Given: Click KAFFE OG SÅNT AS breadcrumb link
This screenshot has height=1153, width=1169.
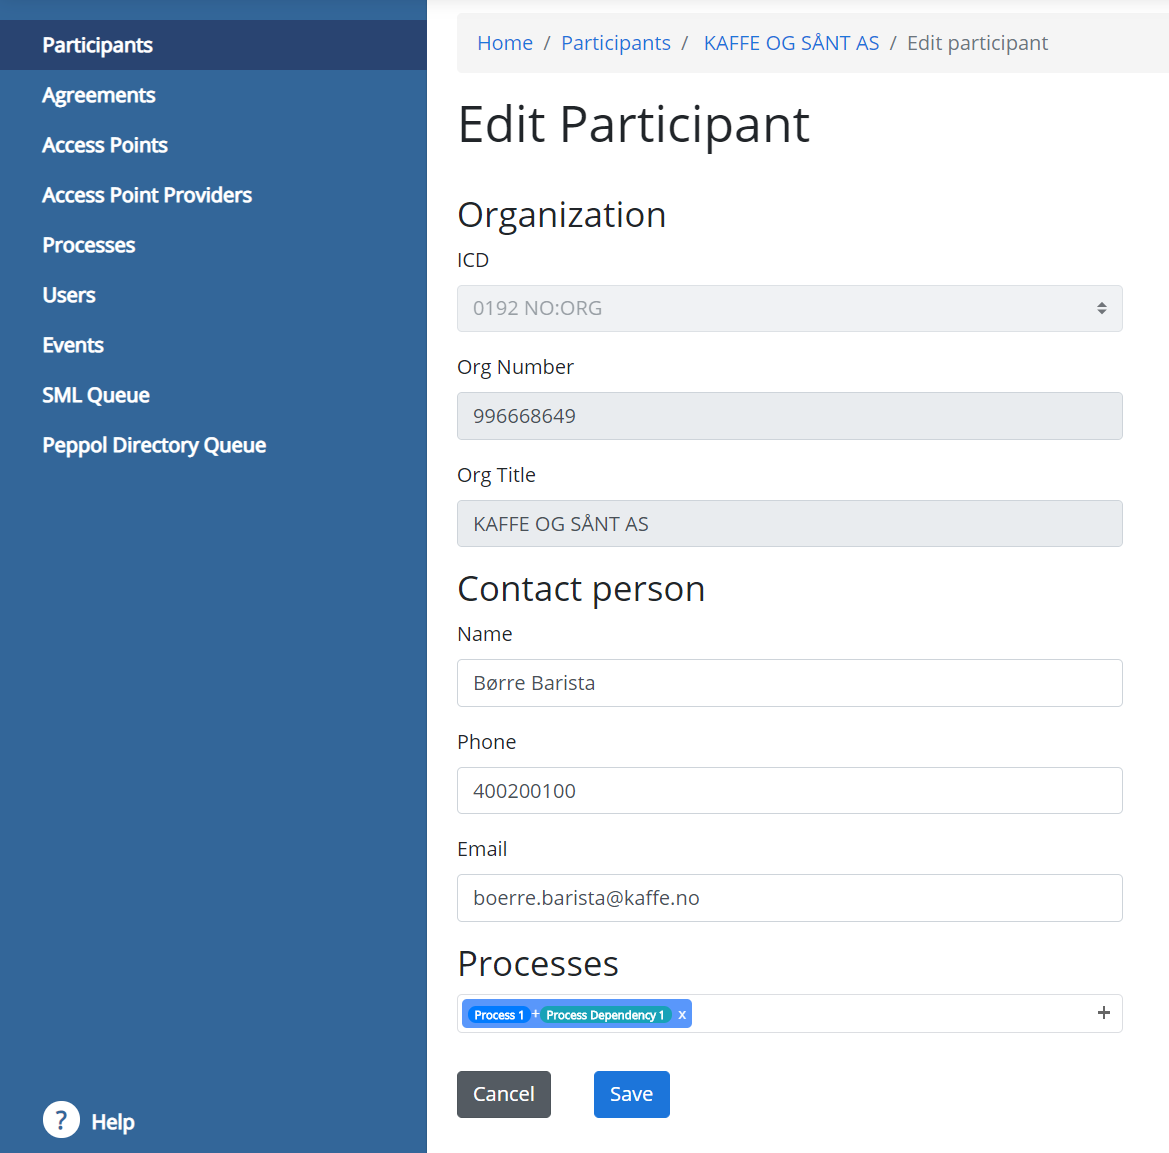Looking at the screenshot, I should (791, 43).
